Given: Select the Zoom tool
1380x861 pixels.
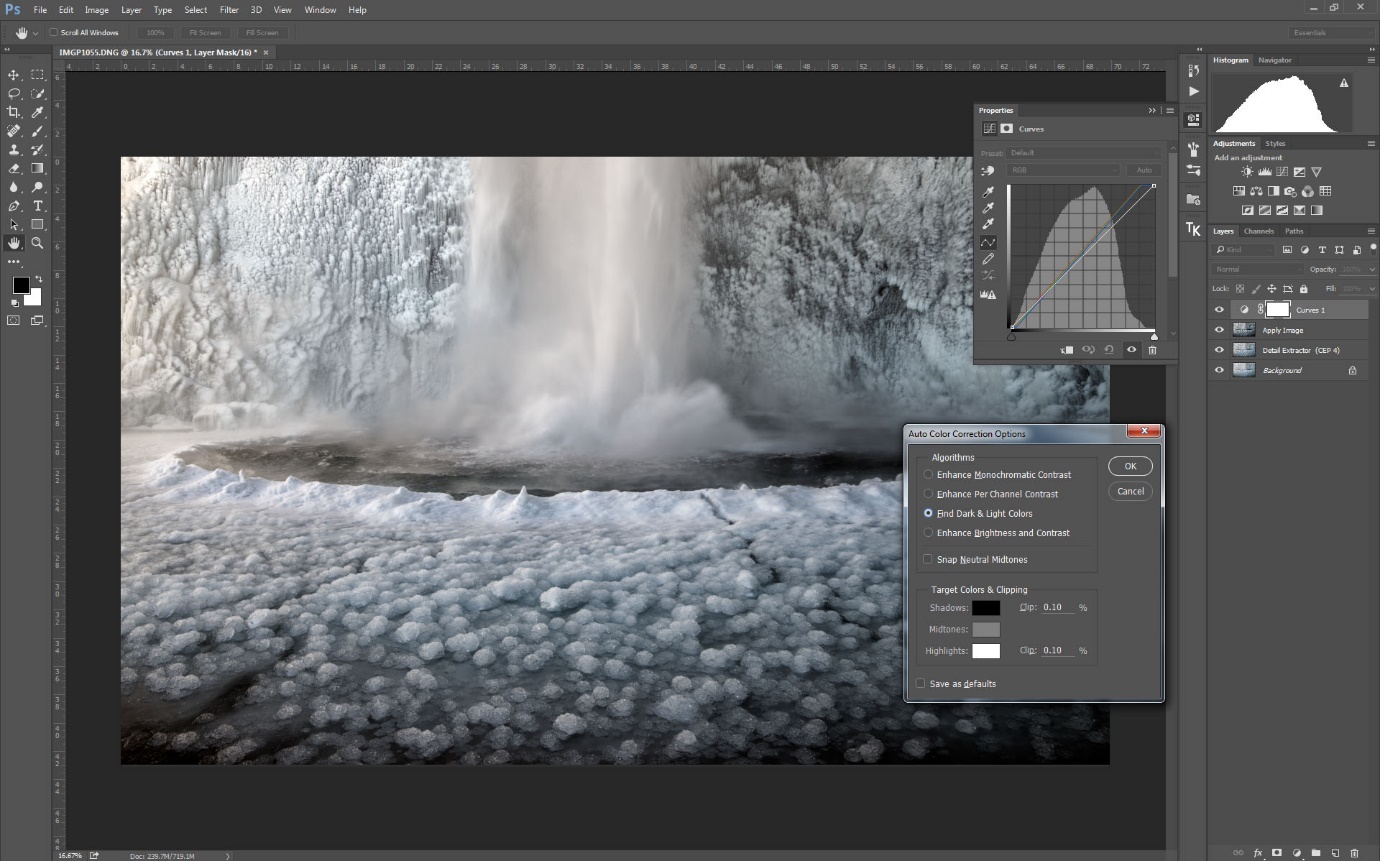Looking at the screenshot, I should 37,243.
